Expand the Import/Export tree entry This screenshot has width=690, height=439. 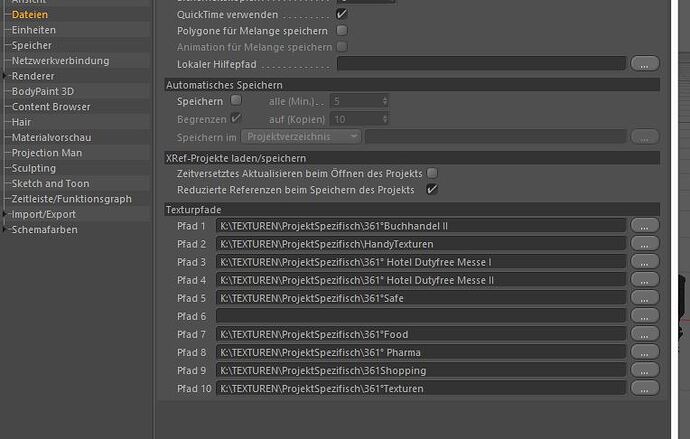pyautogui.click(x=4, y=214)
